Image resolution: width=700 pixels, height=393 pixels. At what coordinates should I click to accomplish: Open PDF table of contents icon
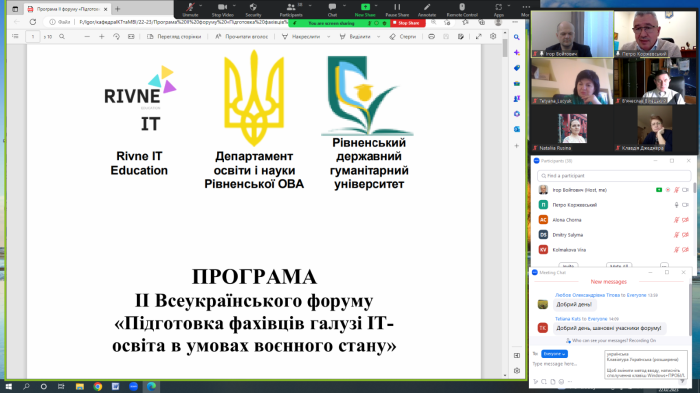click(15, 37)
